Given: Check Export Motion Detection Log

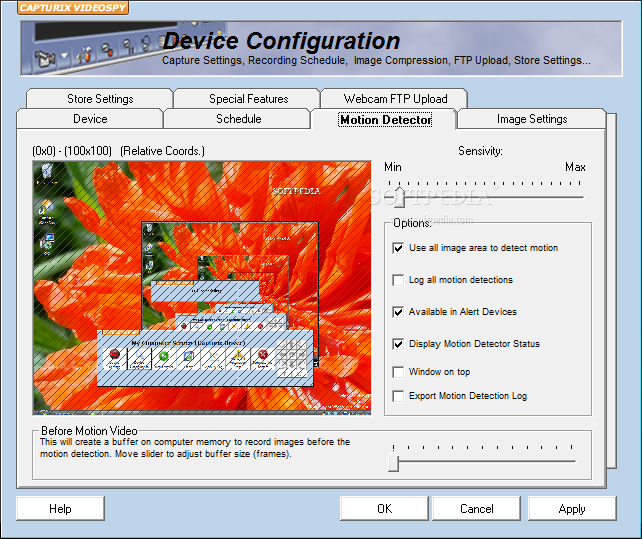Looking at the screenshot, I should point(398,396).
